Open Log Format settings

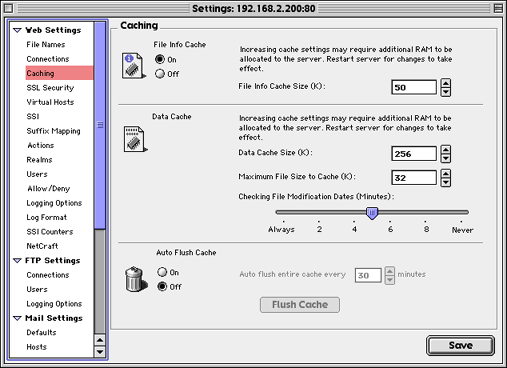[x=46, y=217]
